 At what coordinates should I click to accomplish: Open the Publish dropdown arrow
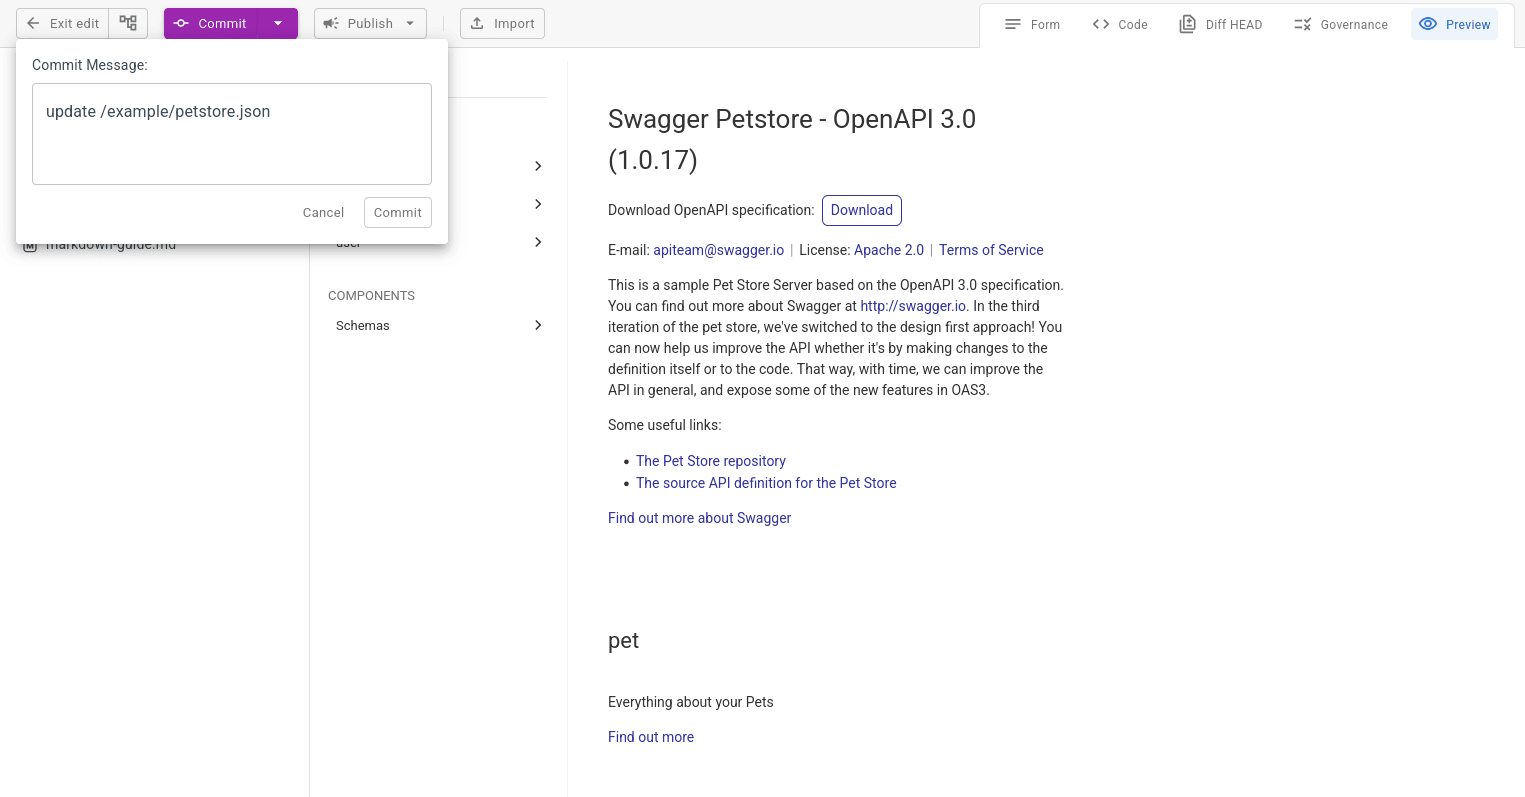[x=410, y=23]
